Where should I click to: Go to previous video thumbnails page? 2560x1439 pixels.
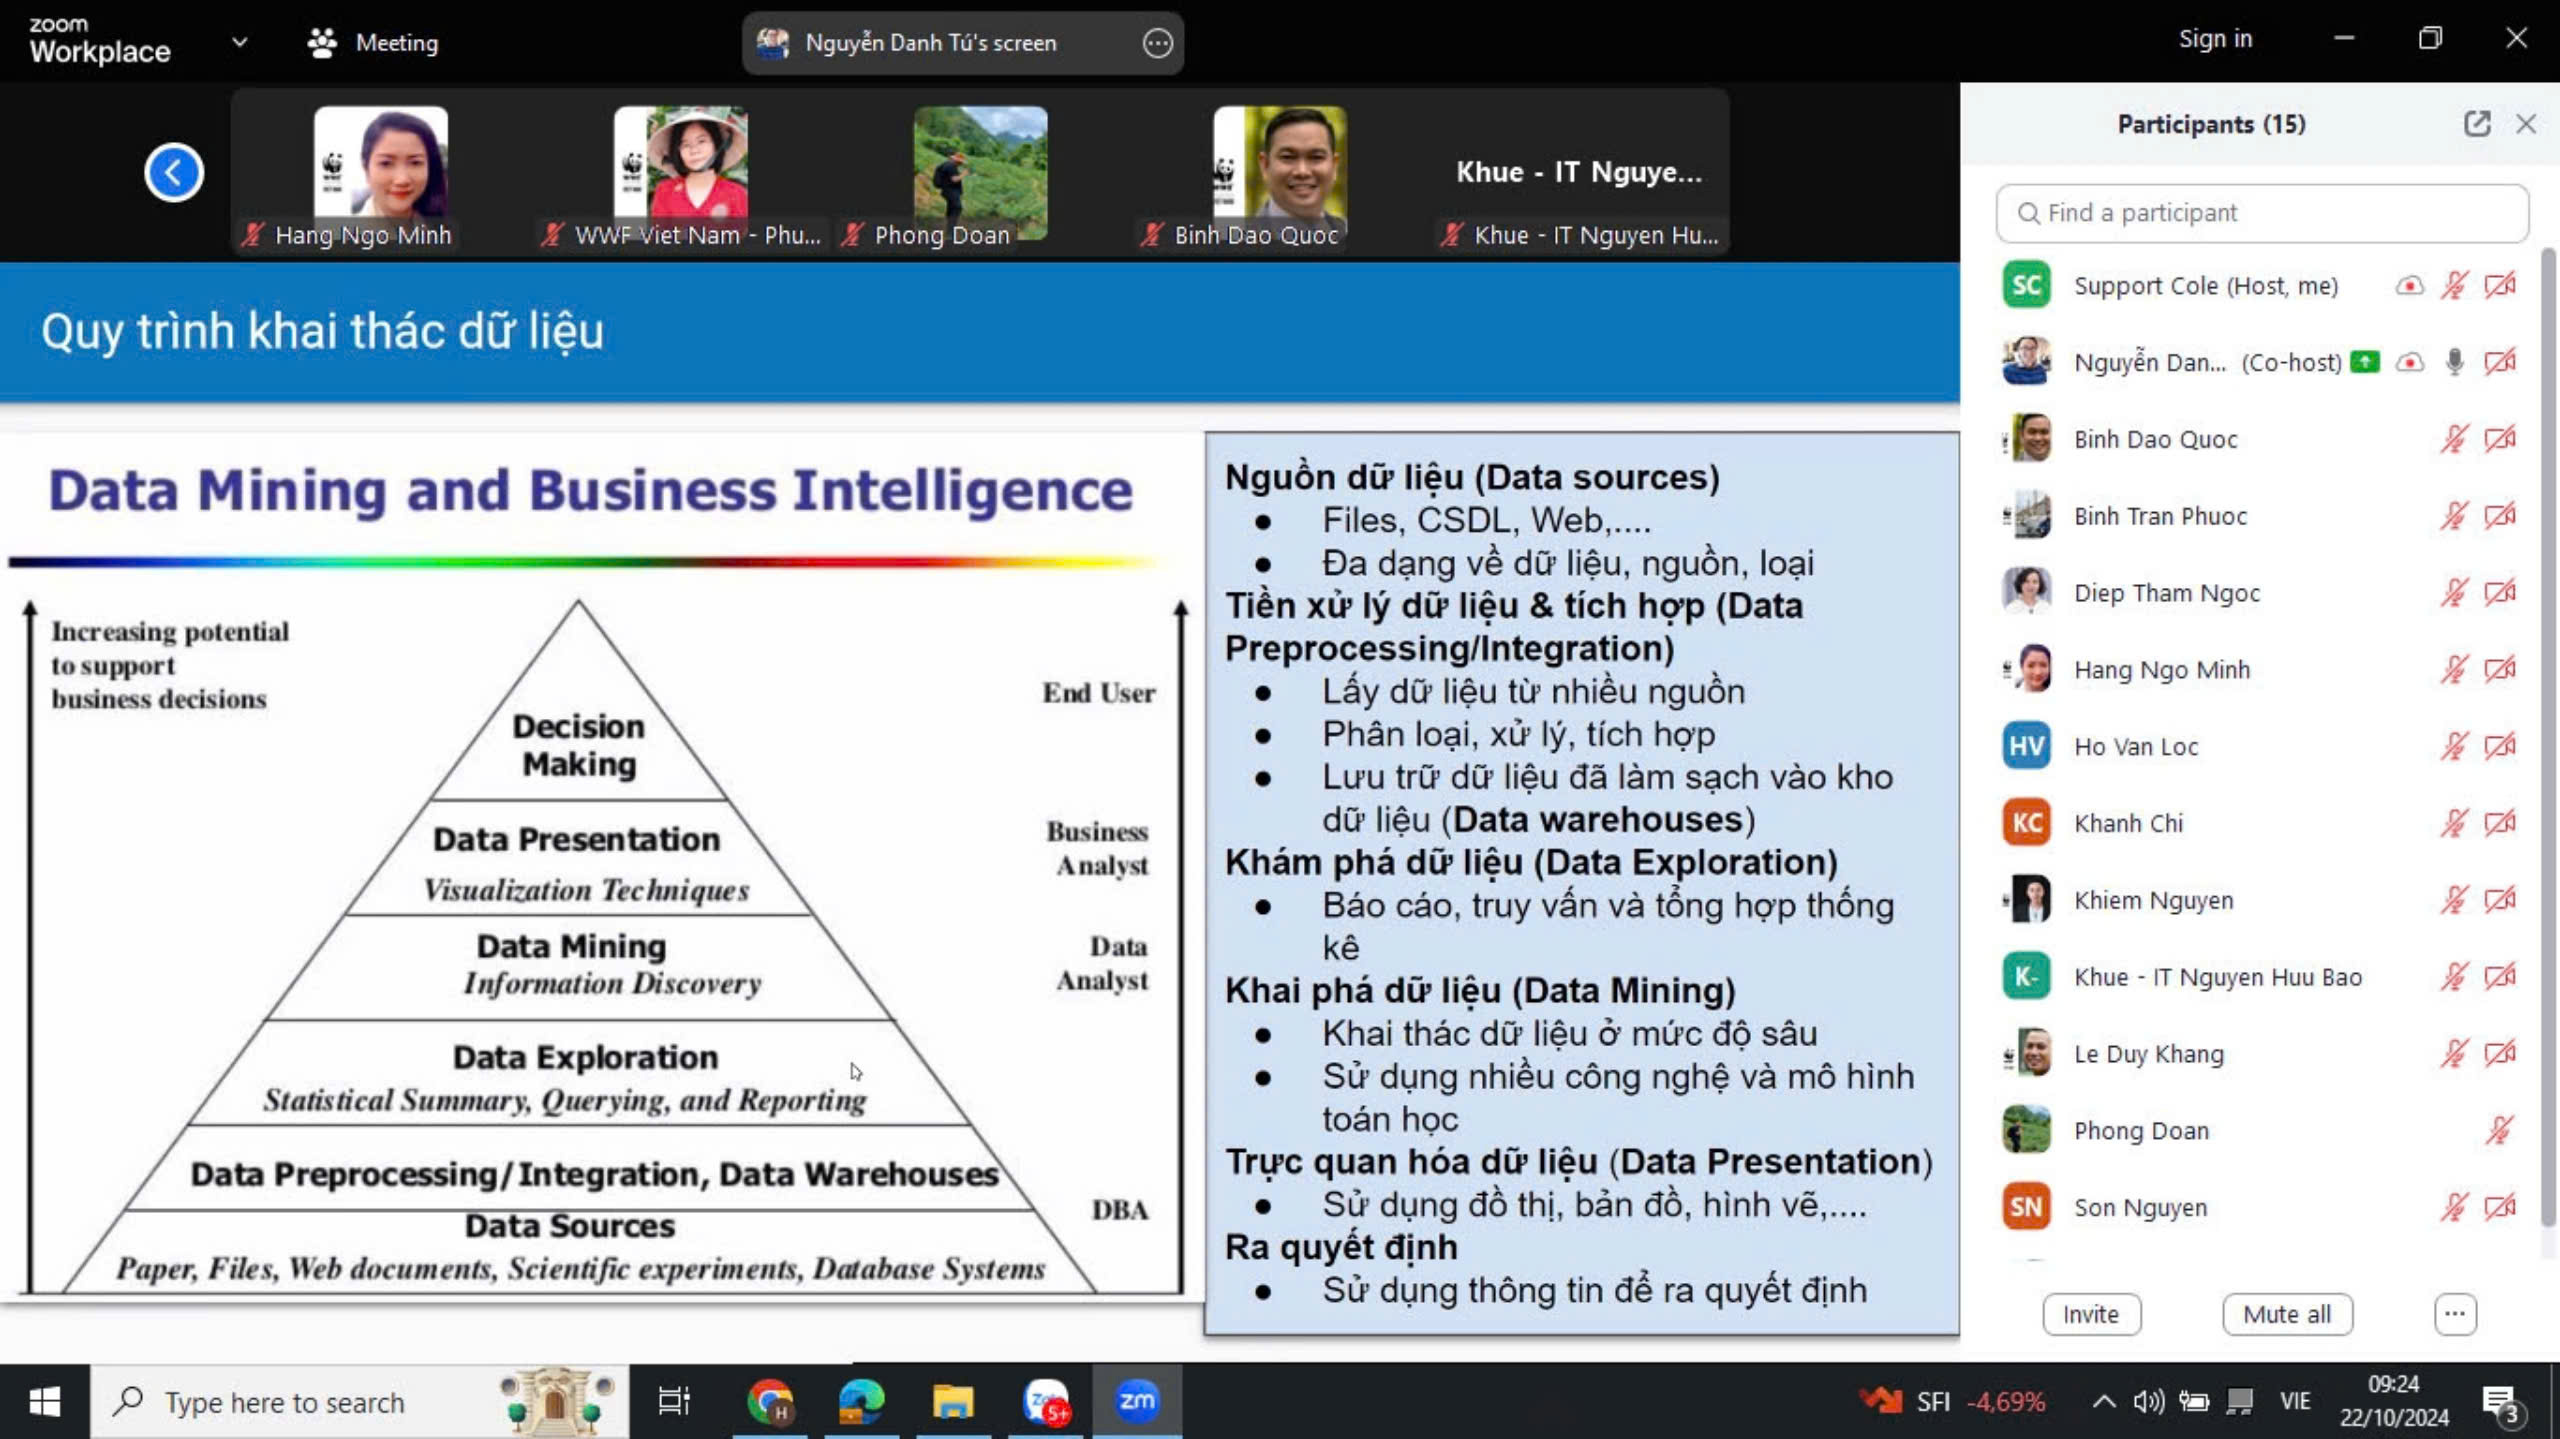173,173
